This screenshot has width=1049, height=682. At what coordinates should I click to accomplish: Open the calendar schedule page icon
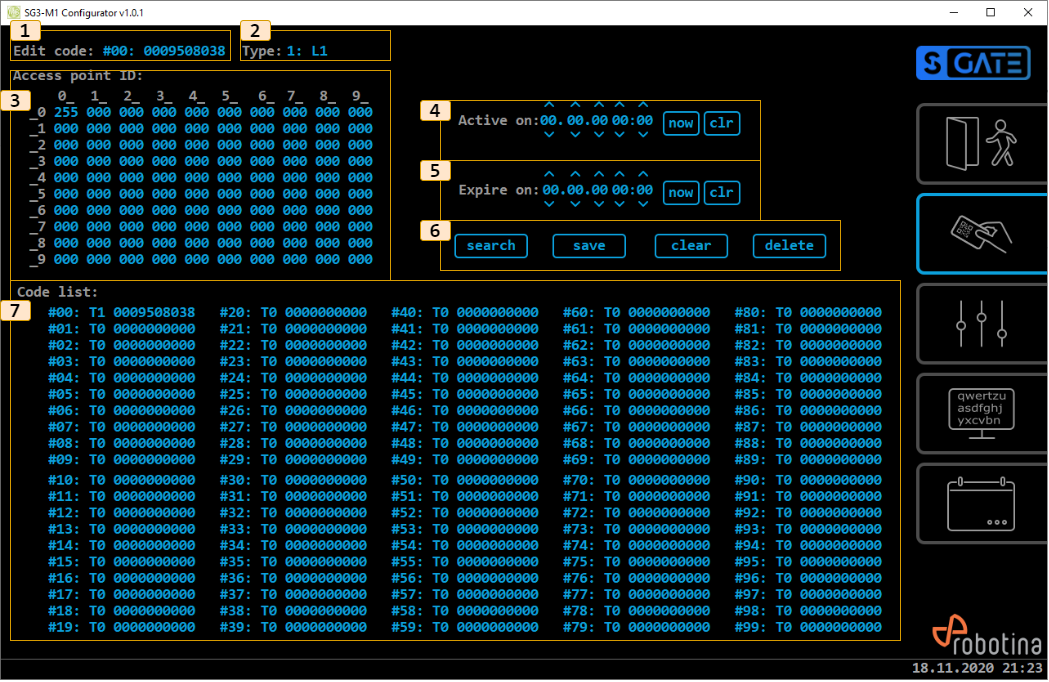coord(980,504)
